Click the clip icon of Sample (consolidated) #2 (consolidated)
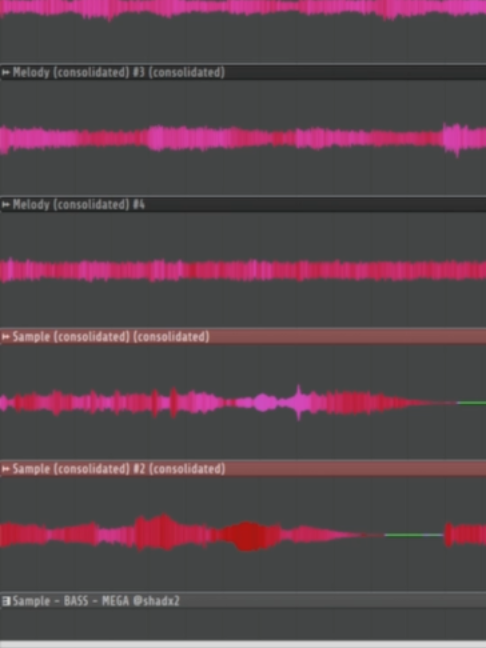Screen dimensions: 486x648 click(6, 469)
